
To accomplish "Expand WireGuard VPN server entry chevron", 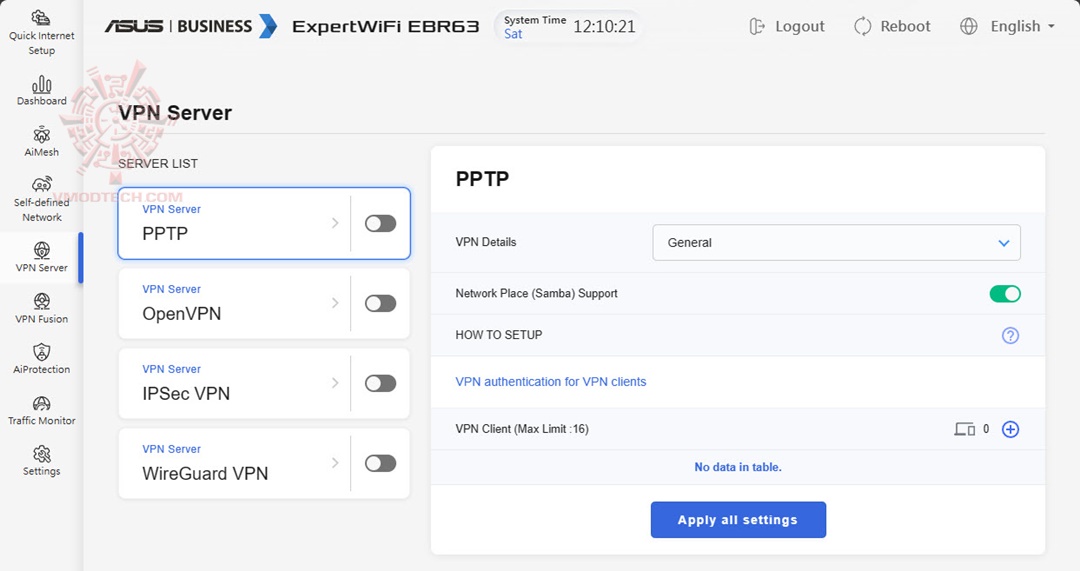I will click(335, 463).
